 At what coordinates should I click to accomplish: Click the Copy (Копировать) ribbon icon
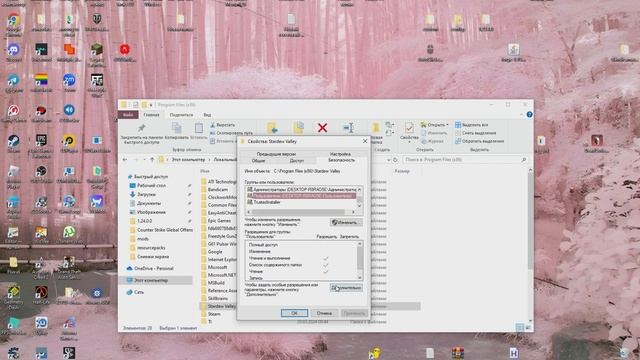pyautogui.click(x=177, y=129)
